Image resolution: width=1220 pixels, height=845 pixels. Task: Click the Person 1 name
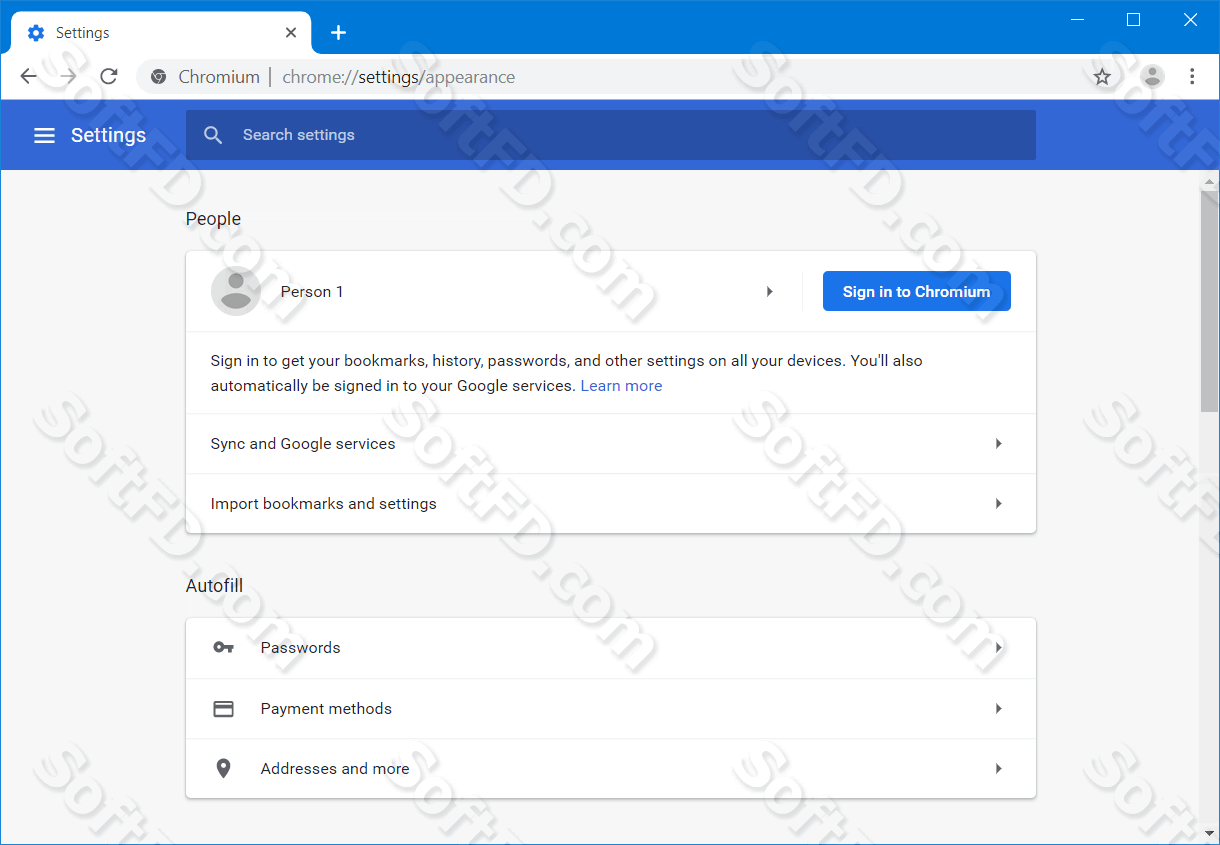click(312, 292)
